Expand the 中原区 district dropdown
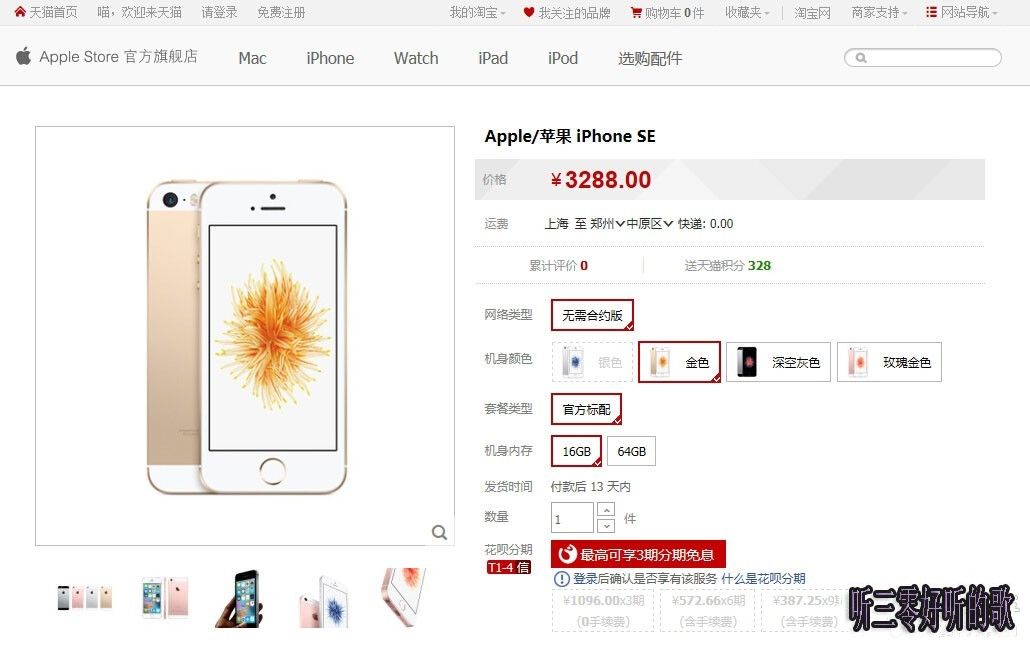 coord(650,224)
